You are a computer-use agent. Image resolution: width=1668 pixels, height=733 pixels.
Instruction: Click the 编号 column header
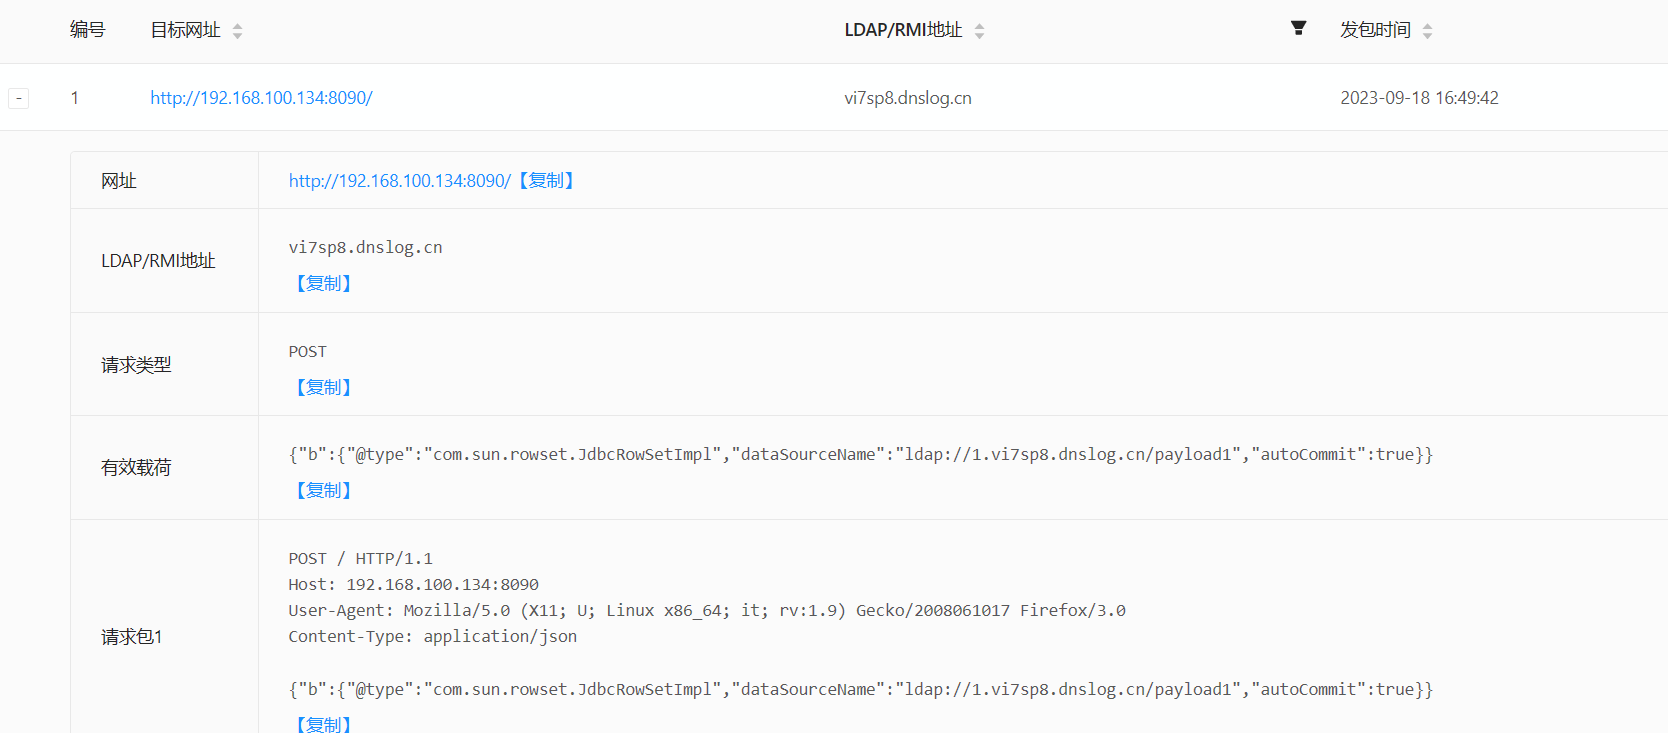coord(88,30)
